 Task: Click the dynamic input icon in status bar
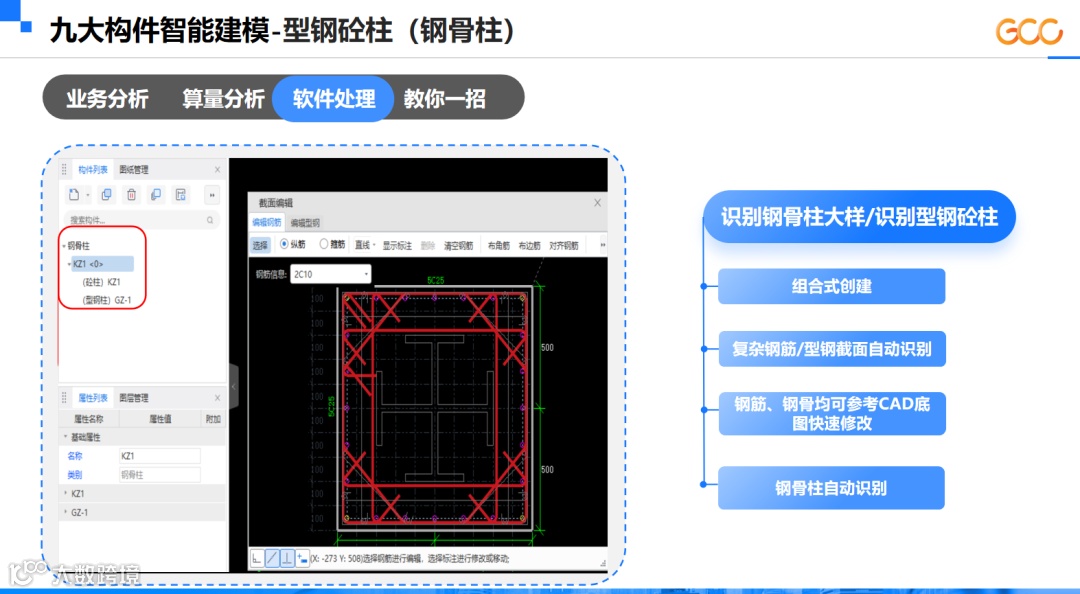[302, 558]
